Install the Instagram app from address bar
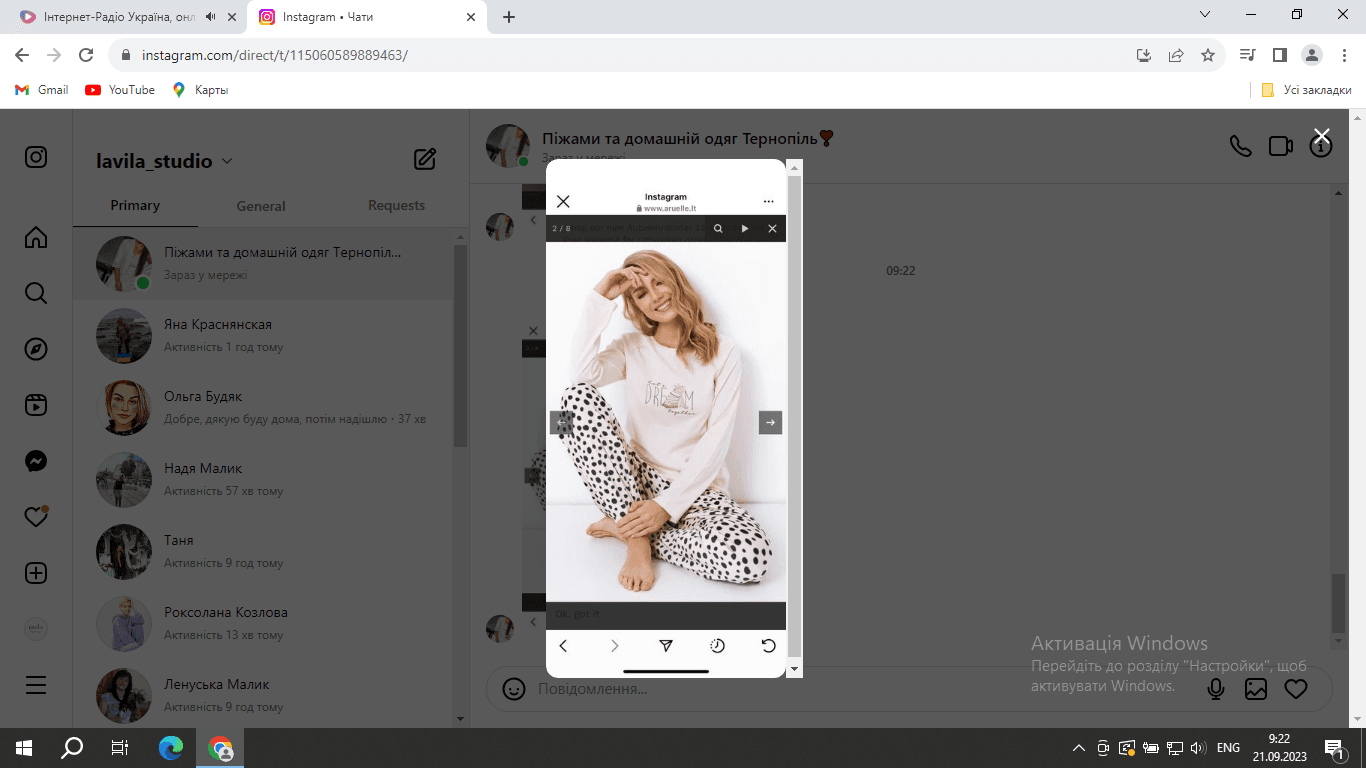This screenshot has width=1366, height=768. pyautogui.click(x=1144, y=55)
